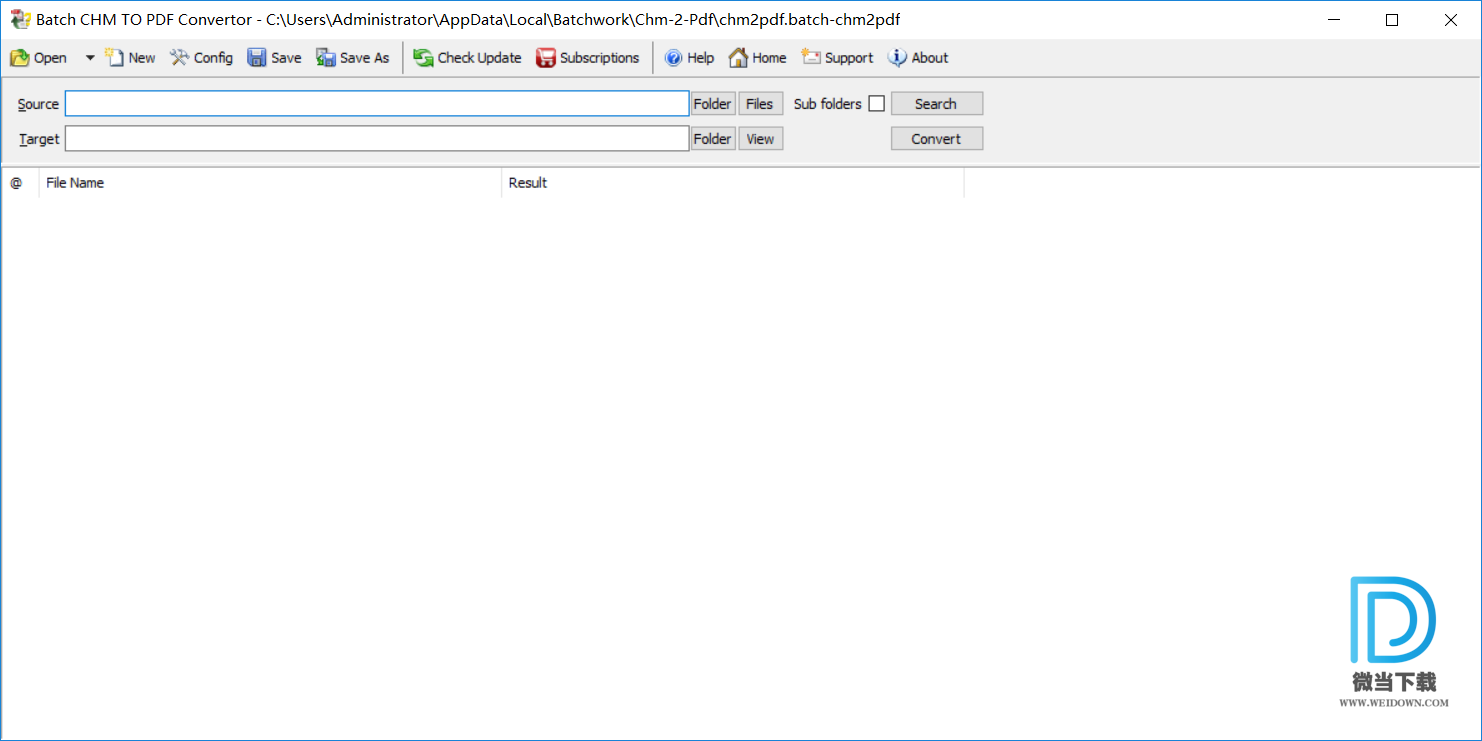Viewport: 1482px width, 741px height.
Task: Focus the Source path field
Action: point(377,104)
